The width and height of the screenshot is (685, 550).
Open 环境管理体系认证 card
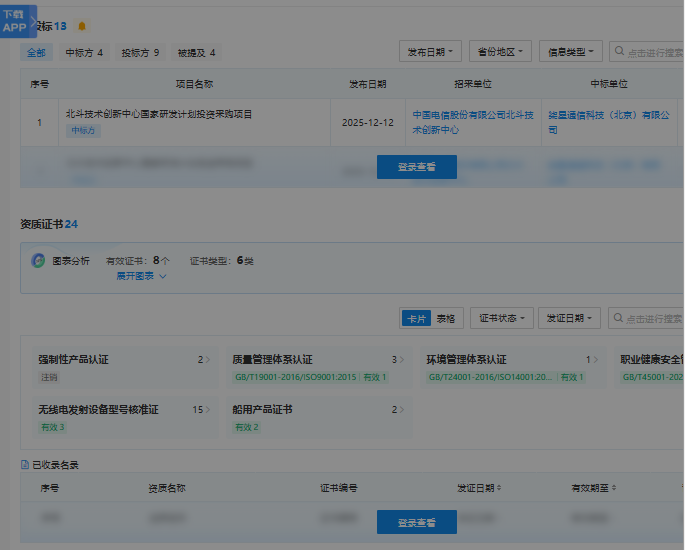[x=513, y=367]
